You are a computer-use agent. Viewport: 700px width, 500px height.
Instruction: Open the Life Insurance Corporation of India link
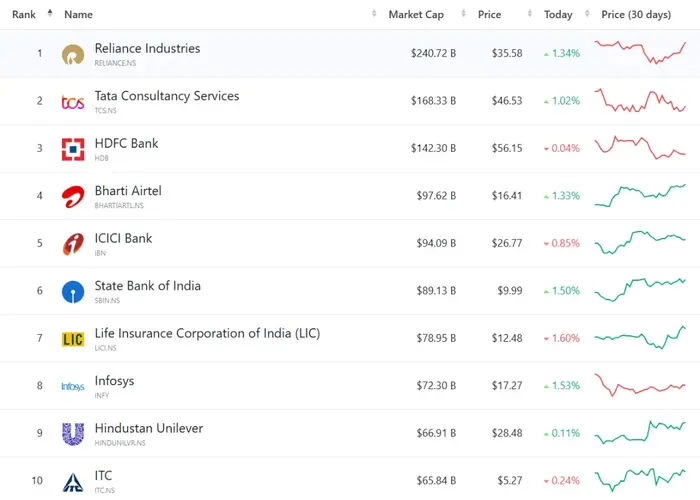pos(207,333)
